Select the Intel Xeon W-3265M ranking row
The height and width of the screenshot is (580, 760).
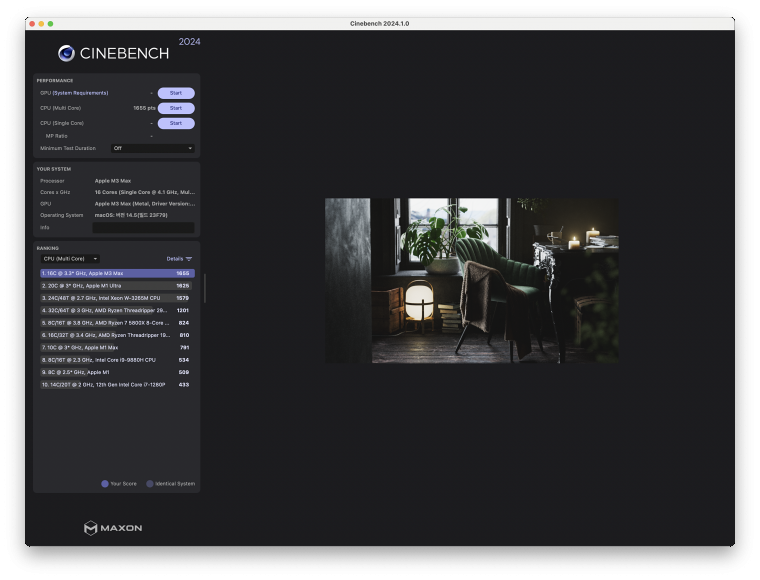[x=117, y=298]
